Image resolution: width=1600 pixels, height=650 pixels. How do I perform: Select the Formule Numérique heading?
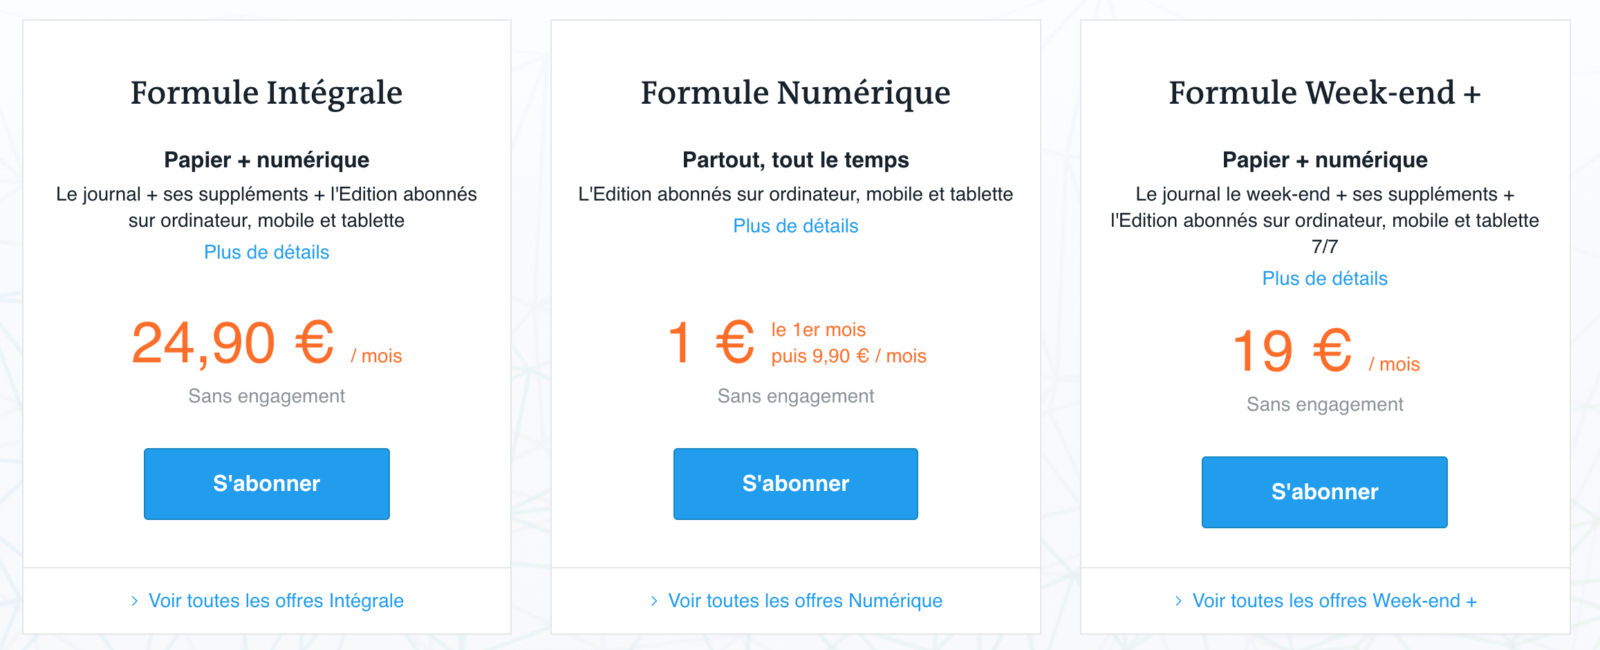795,93
